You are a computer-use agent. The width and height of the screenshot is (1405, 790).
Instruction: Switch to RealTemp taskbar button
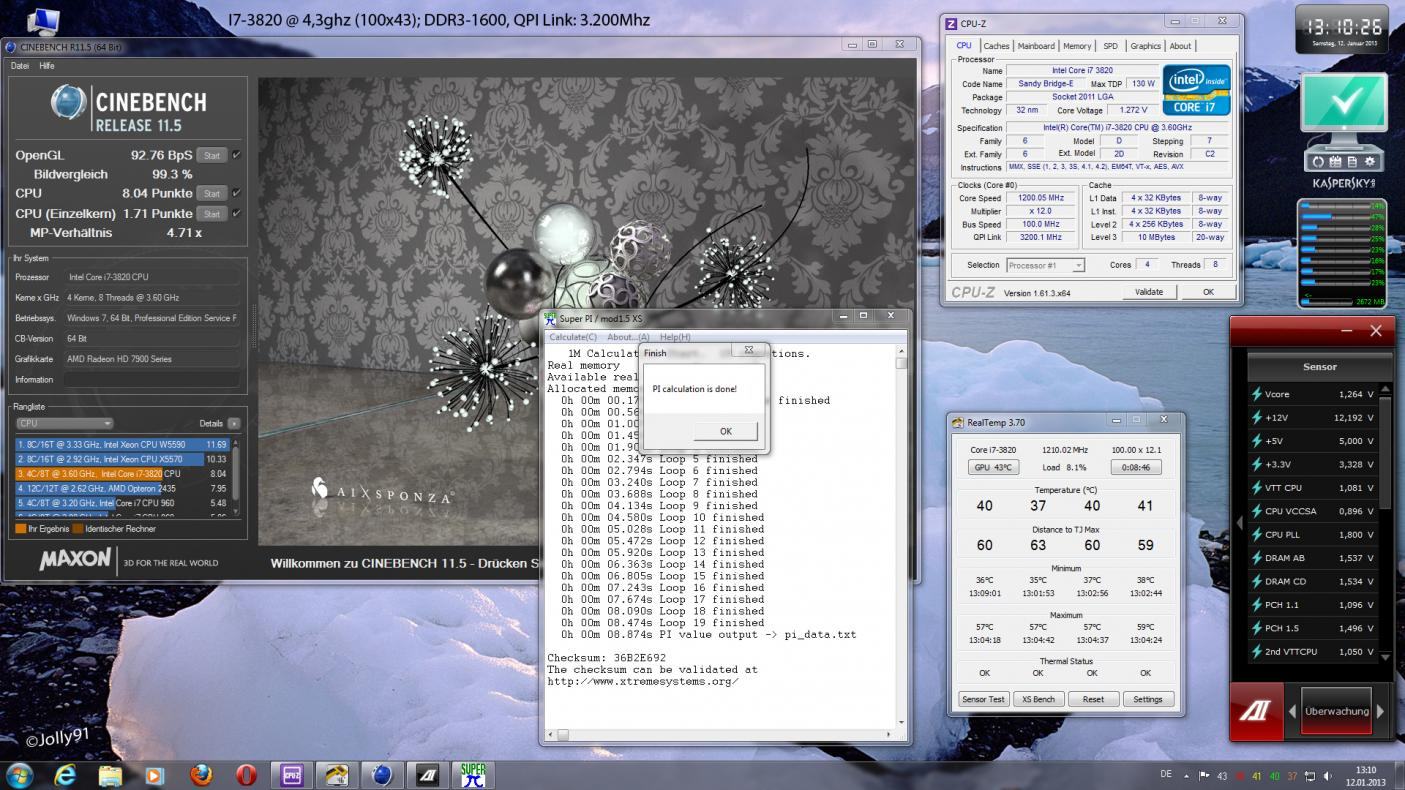(337, 775)
